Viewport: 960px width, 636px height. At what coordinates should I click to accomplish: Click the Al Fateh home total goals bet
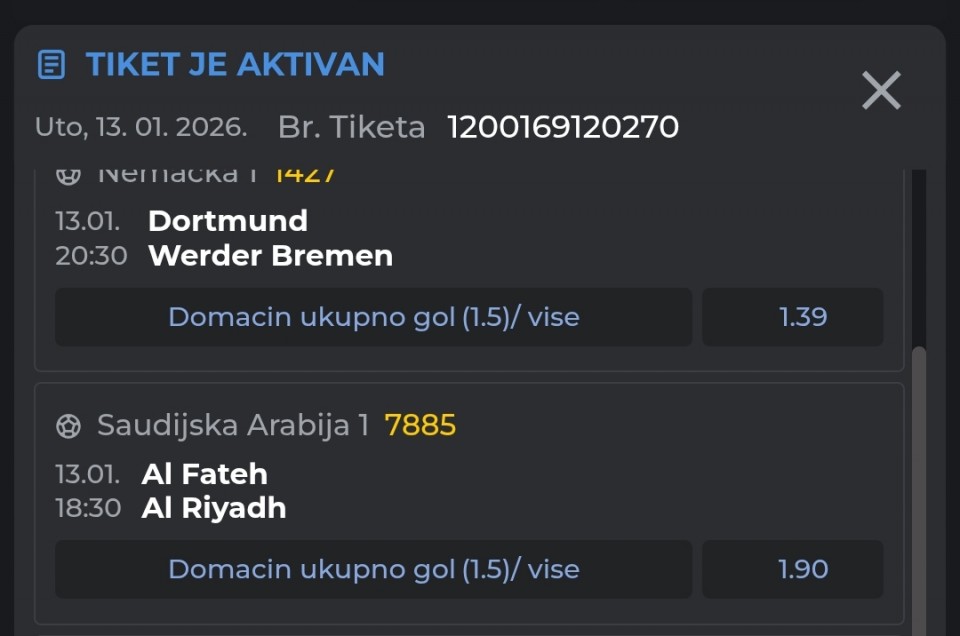[373, 569]
